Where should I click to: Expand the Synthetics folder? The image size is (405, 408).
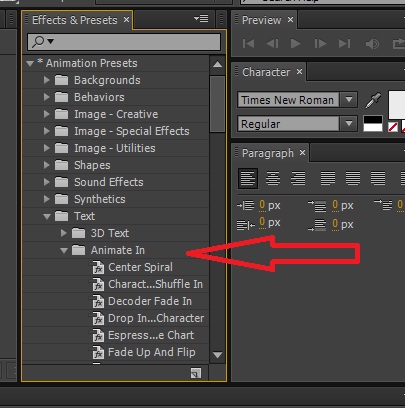point(47,199)
